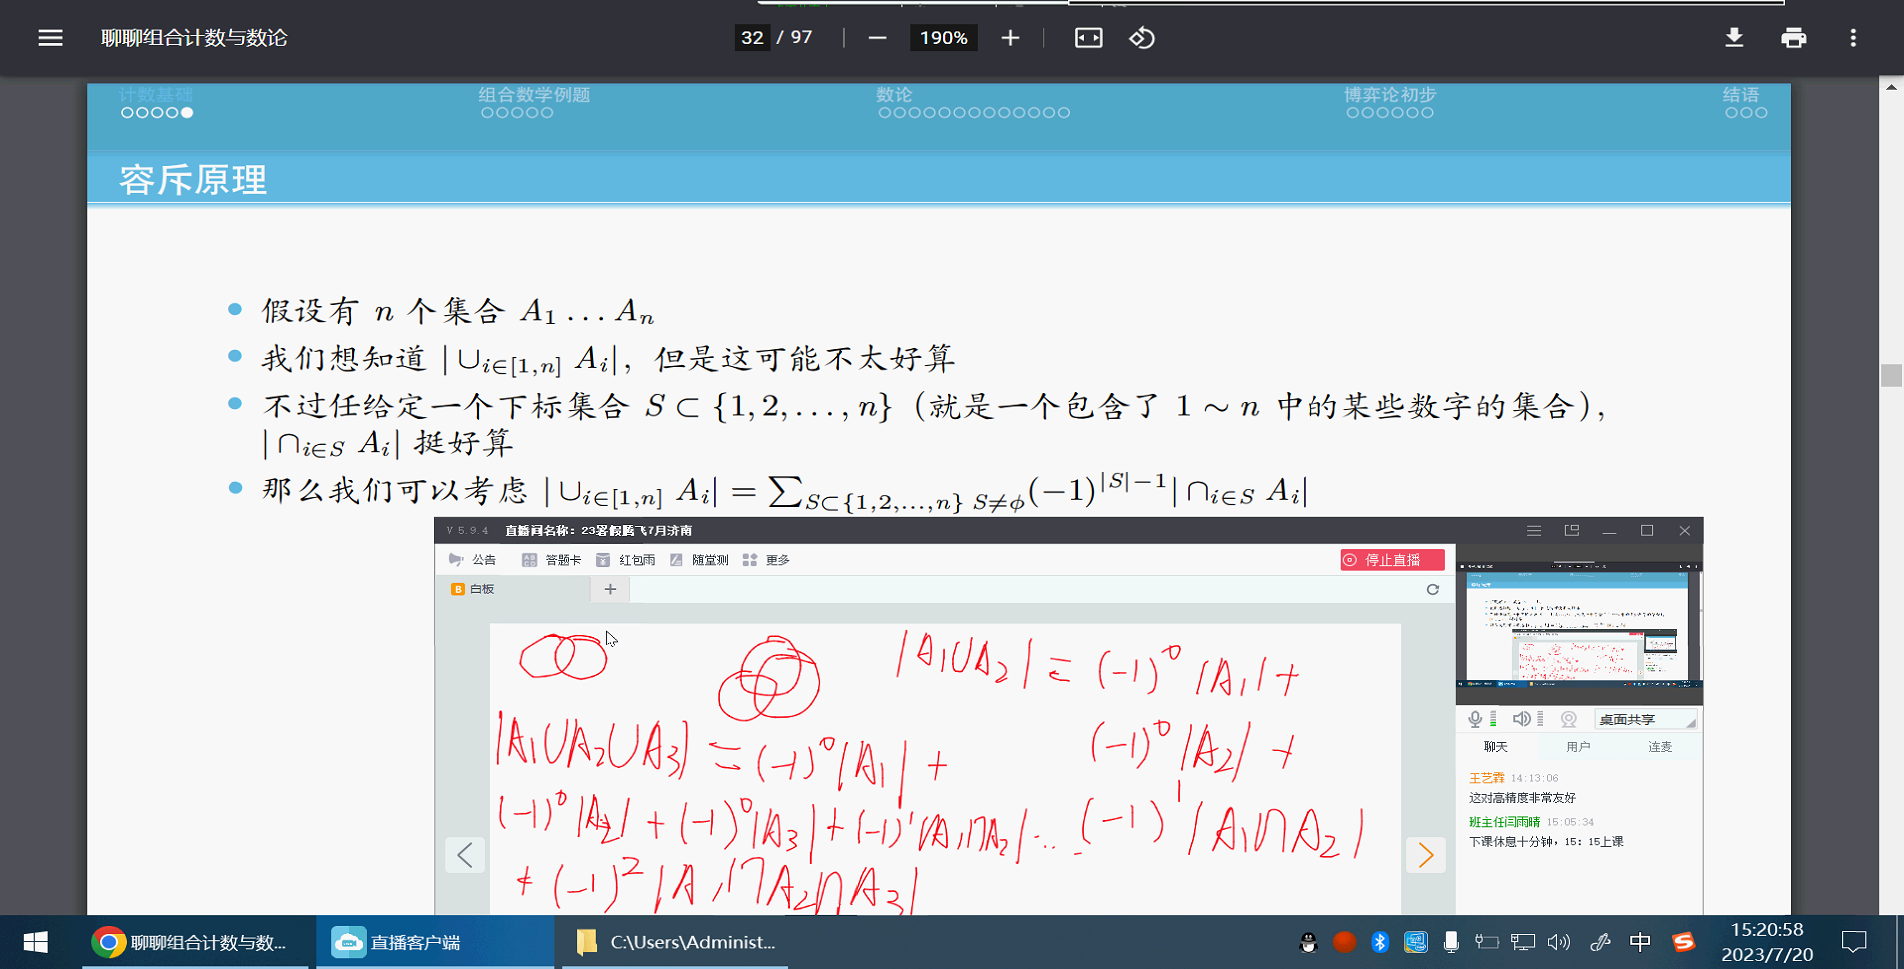This screenshot has height=969, width=1904.
Task: Go to the previous whiteboard page arrow
Action: [x=465, y=855]
